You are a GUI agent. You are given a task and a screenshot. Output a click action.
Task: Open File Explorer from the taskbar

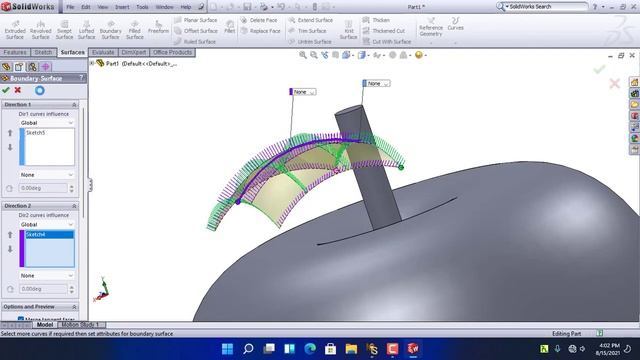click(x=351, y=349)
